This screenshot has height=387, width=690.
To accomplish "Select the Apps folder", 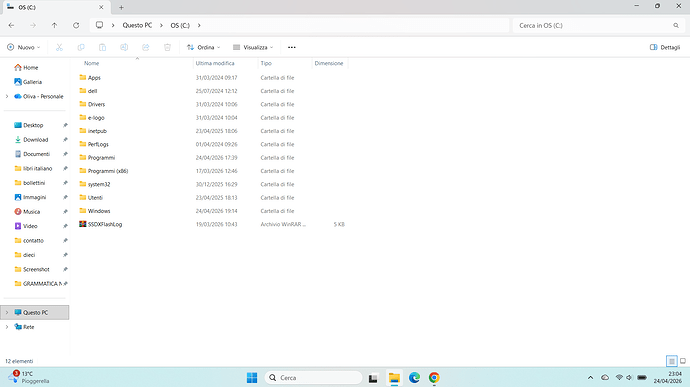I will coord(90,77).
